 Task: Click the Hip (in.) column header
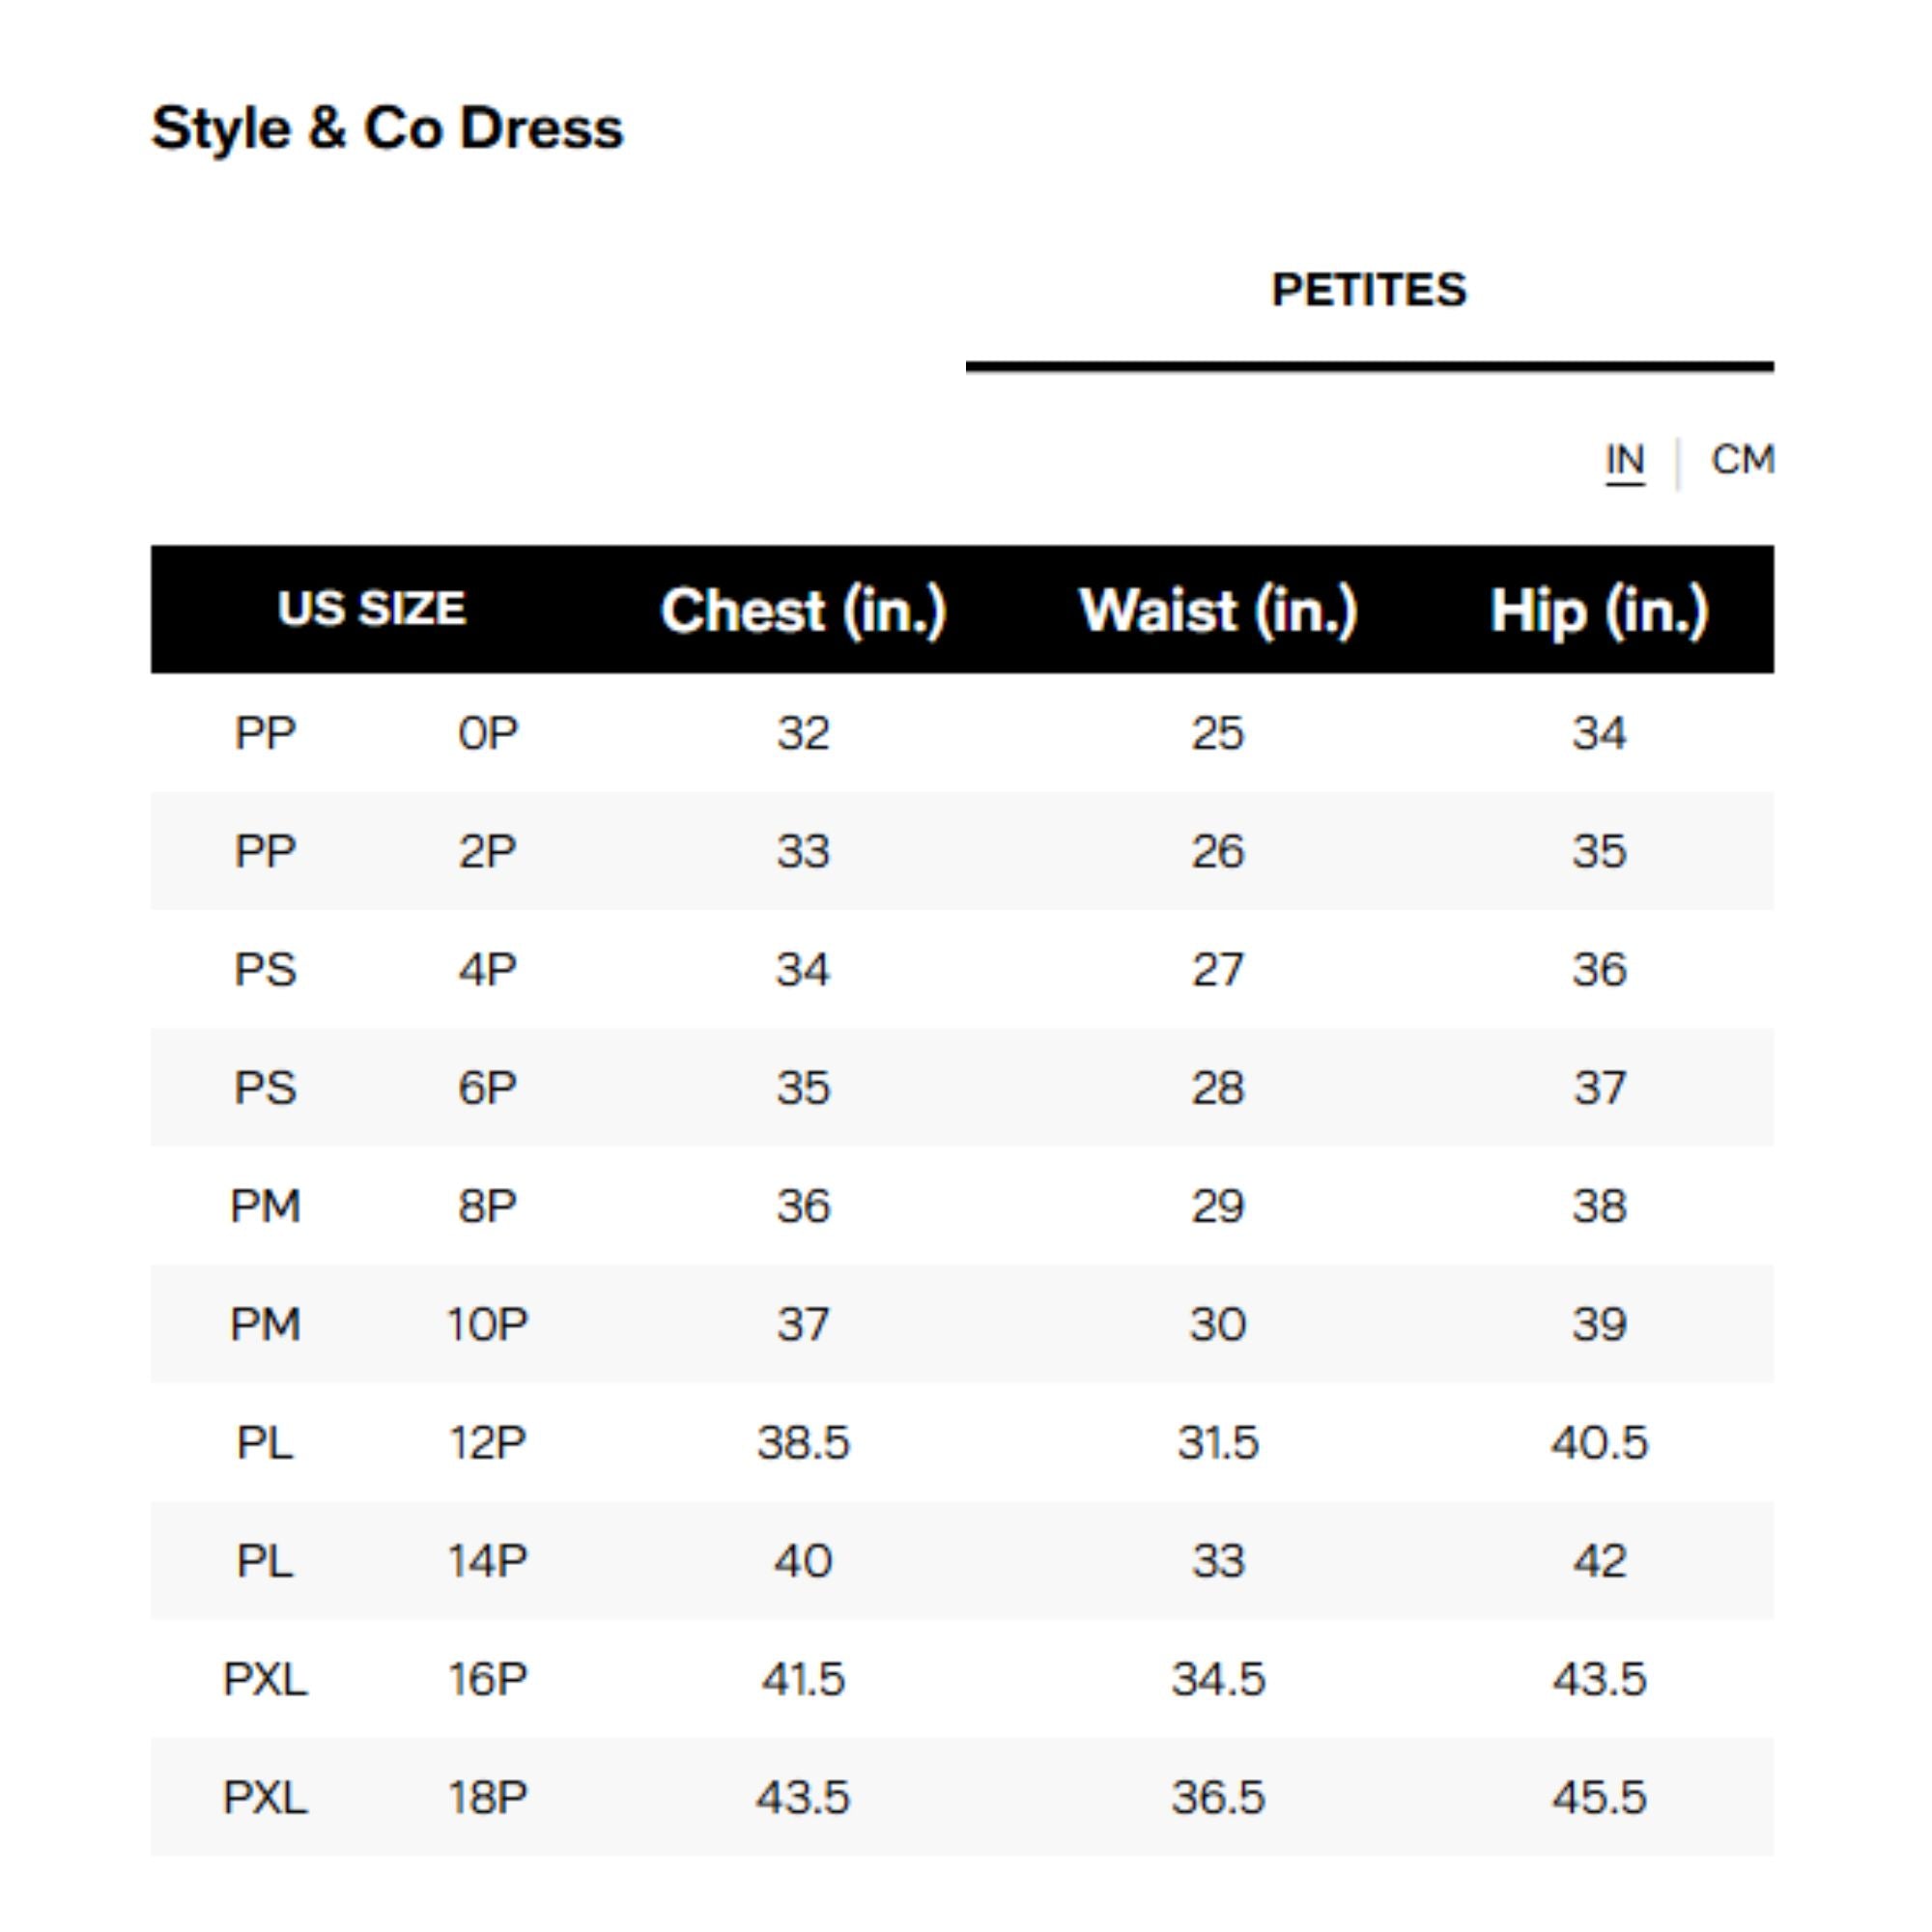pos(1598,610)
